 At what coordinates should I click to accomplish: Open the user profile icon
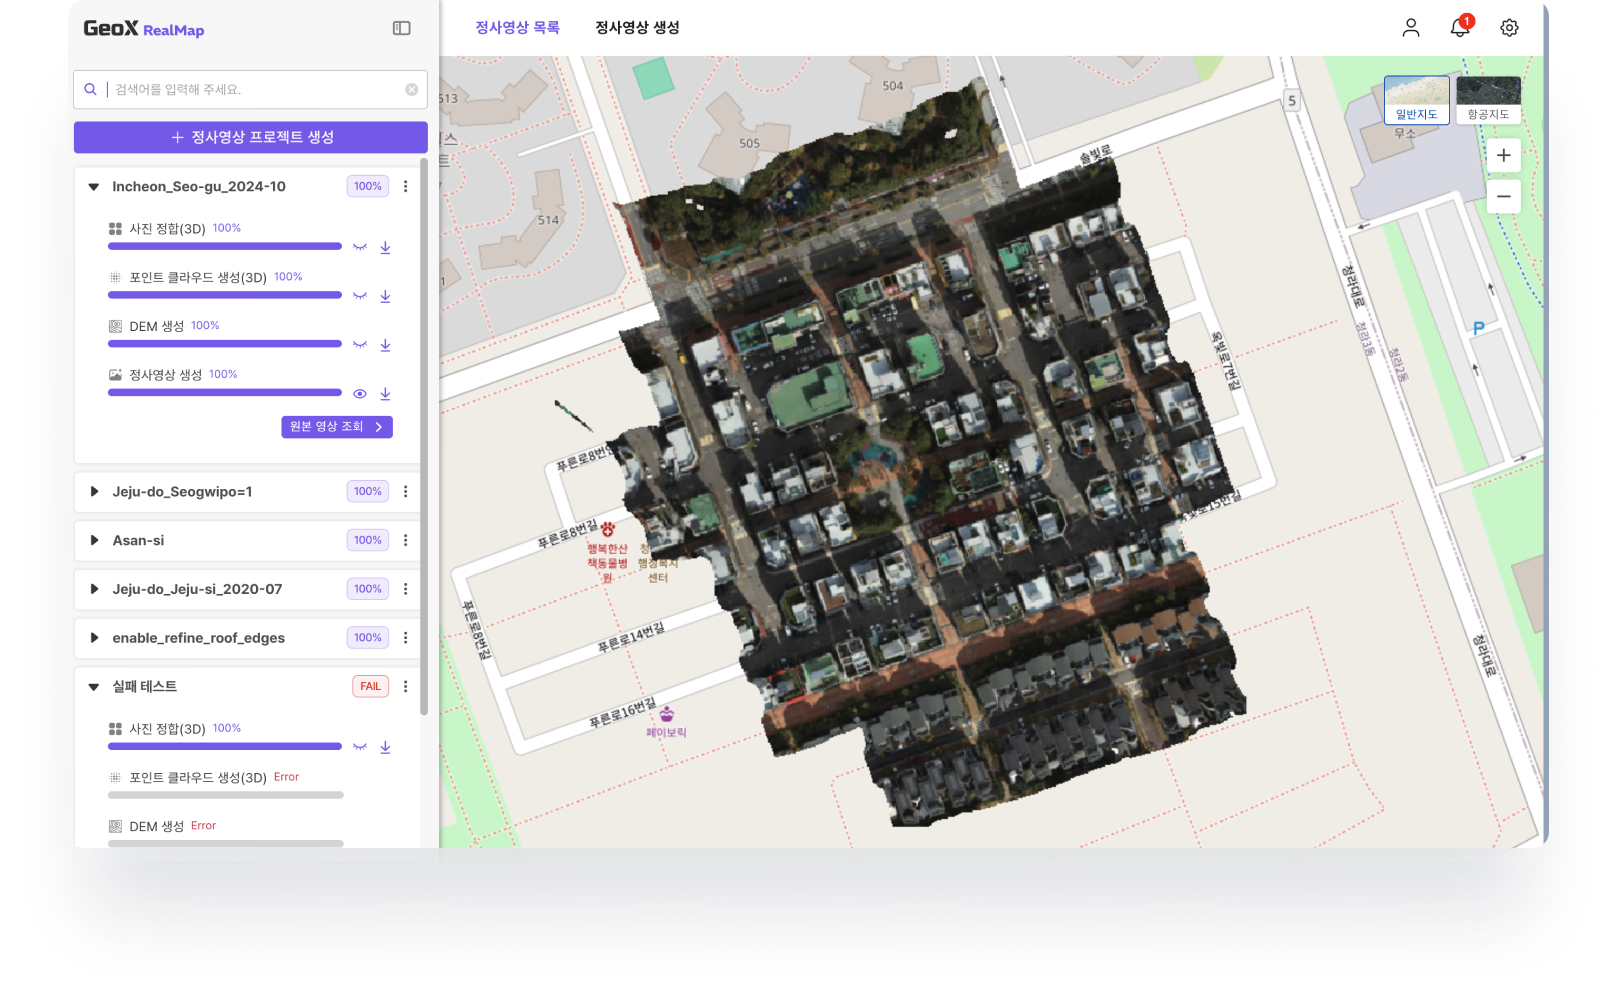[x=1410, y=28]
